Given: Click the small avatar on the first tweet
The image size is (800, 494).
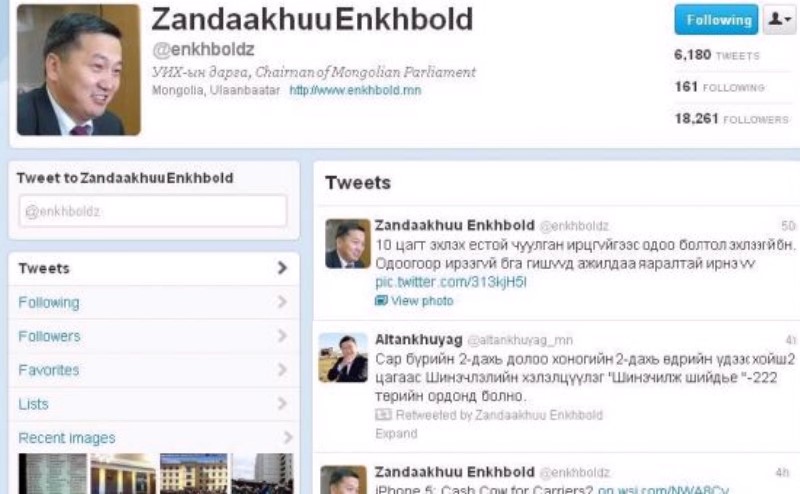Looking at the screenshot, I should [348, 243].
